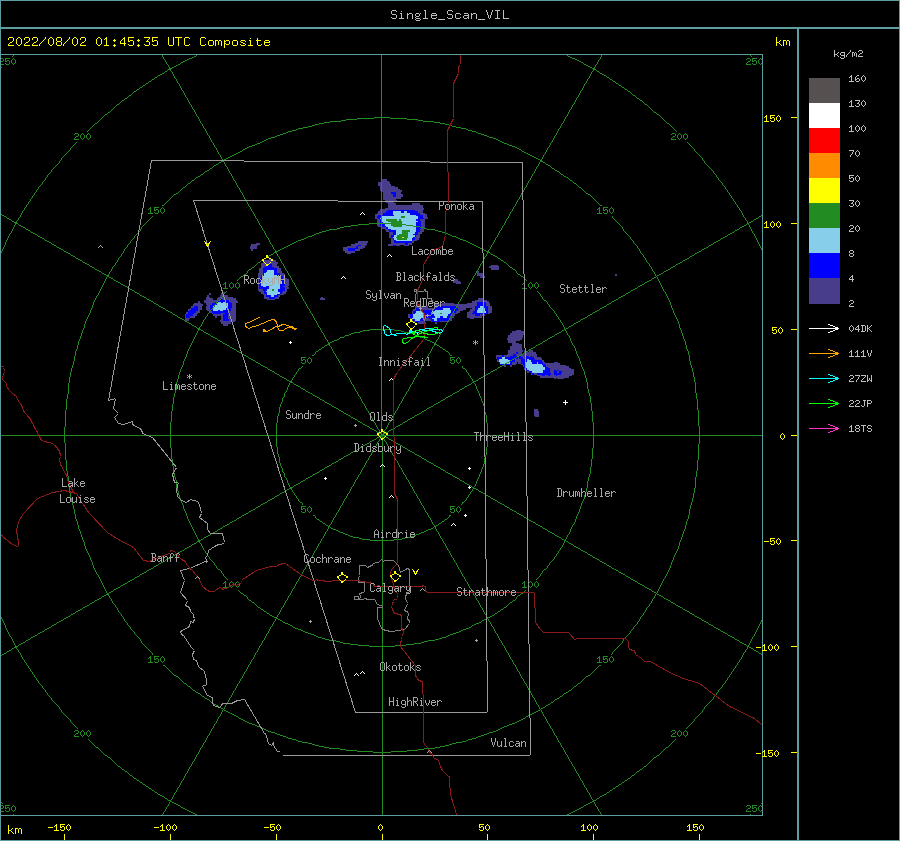This screenshot has width=900, height=841.
Task: Click the Innisfail city label
Action: (404, 362)
